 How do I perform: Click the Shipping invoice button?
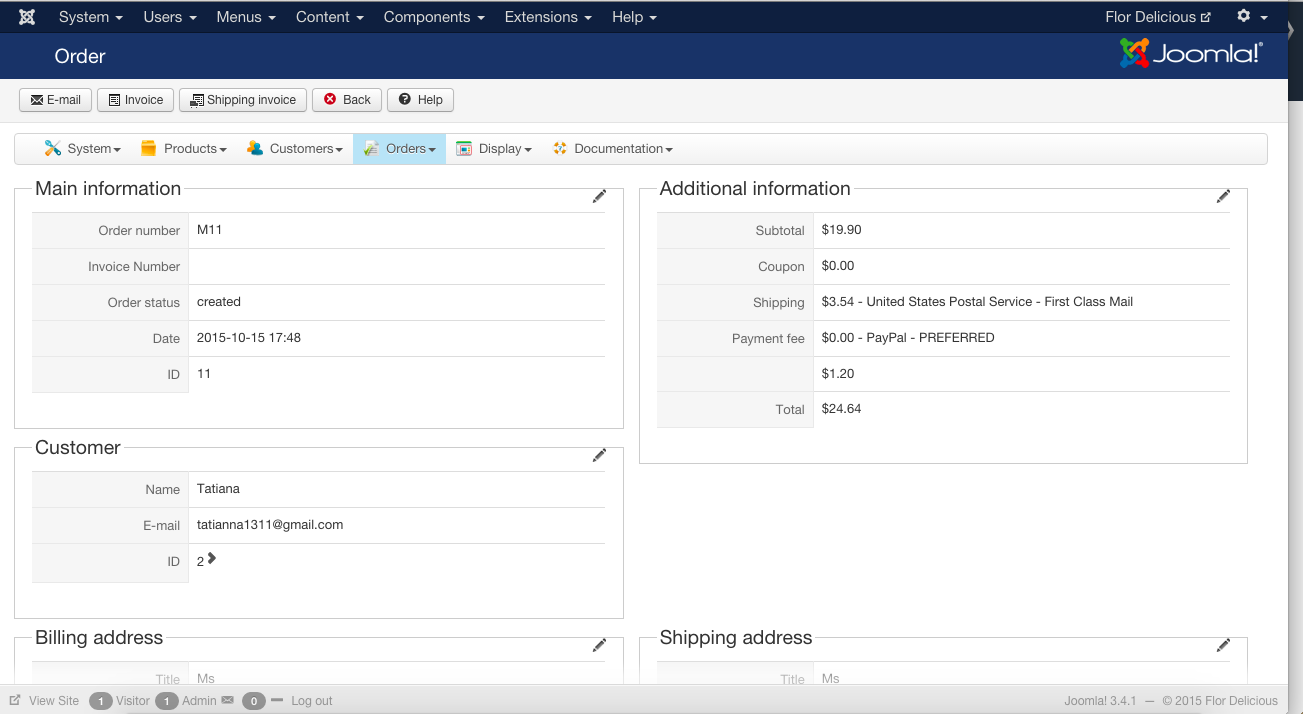tap(243, 100)
